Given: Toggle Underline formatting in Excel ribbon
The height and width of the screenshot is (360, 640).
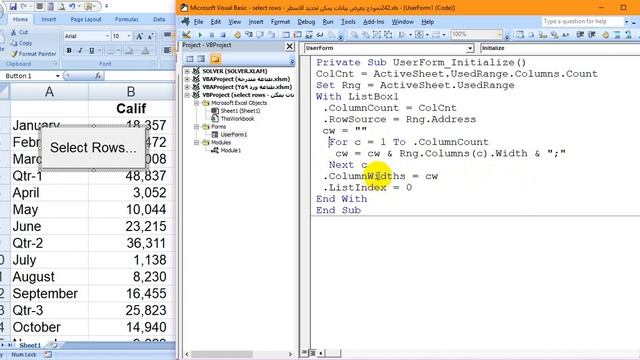Looking at the screenshot, I should (x=91, y=51).
